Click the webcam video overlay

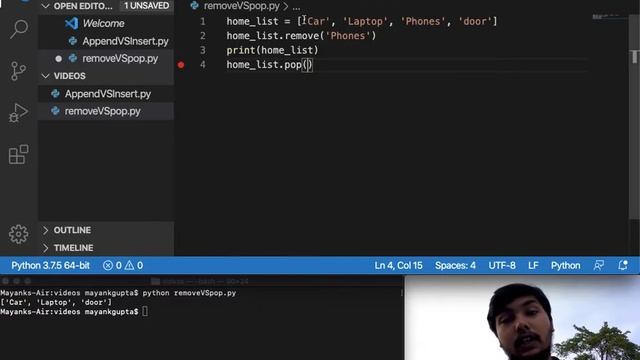point(522,318)
